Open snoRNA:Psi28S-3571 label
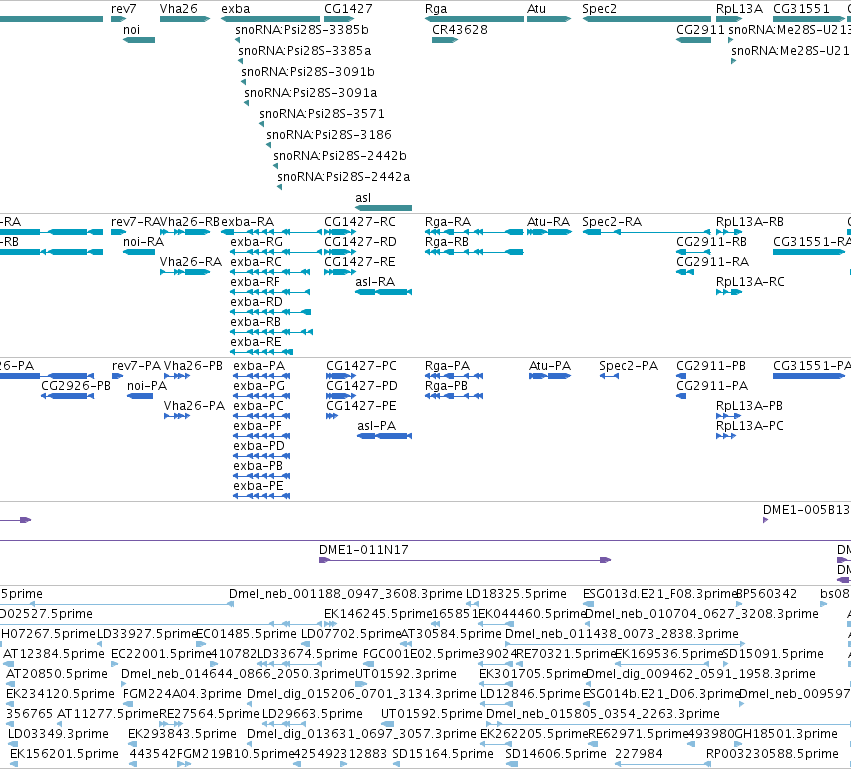The width and height of the screenshot is (851, 769). pos(322,113)
